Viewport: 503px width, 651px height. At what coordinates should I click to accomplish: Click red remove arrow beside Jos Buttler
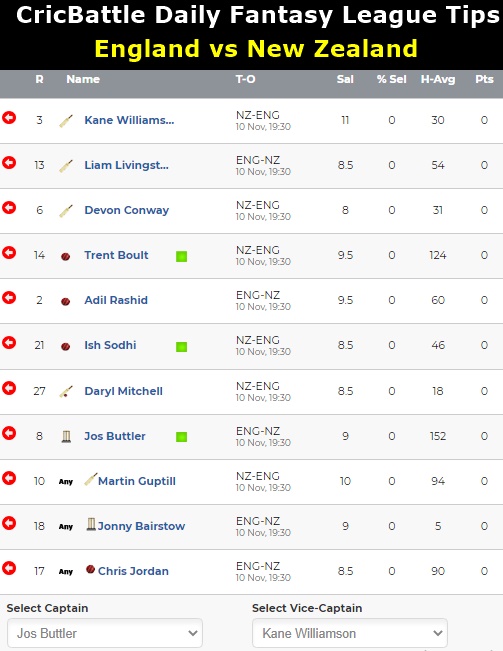pos(9,433)
